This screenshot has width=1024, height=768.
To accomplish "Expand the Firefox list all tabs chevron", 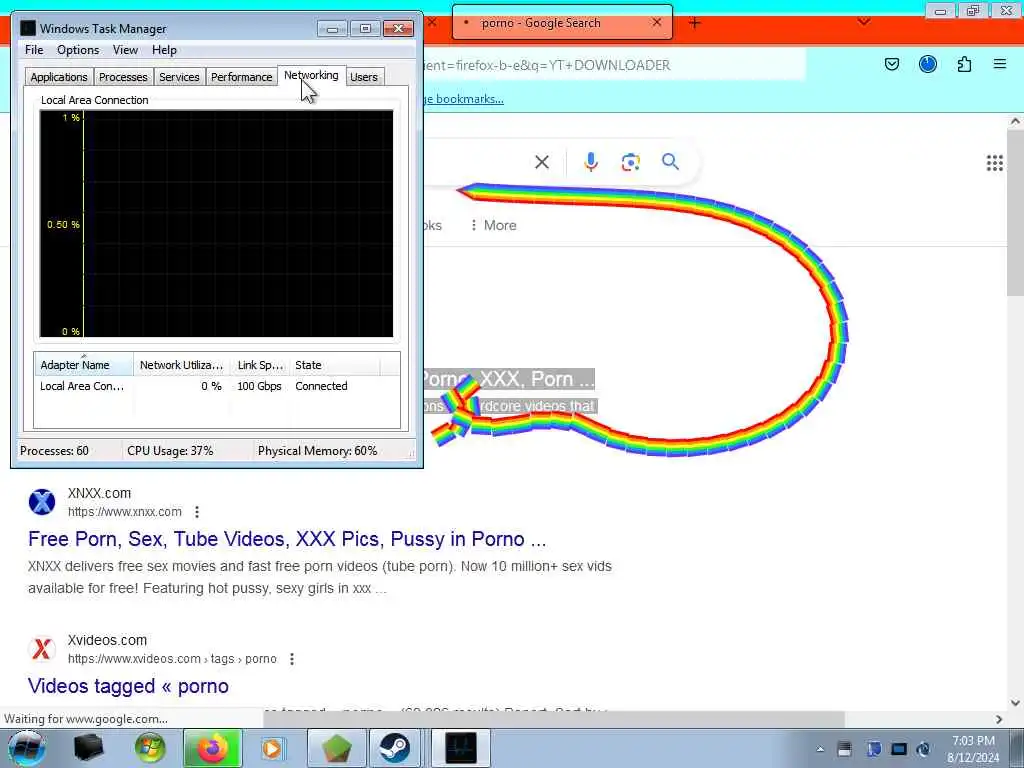I will point(863,22).
